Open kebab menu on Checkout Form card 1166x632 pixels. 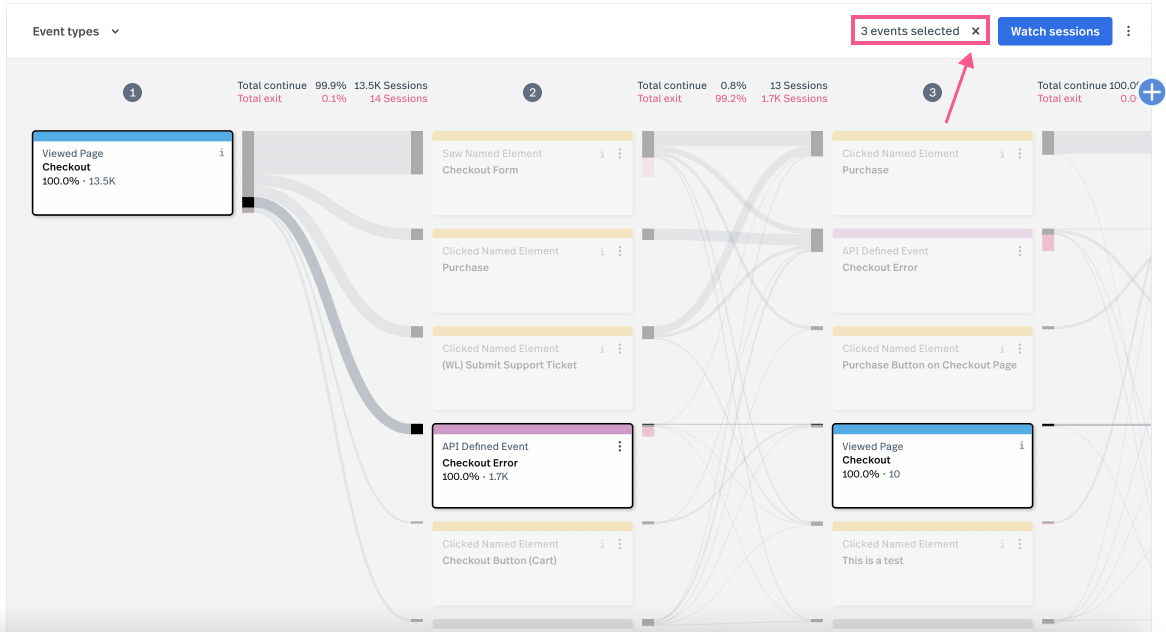(620, 154)
